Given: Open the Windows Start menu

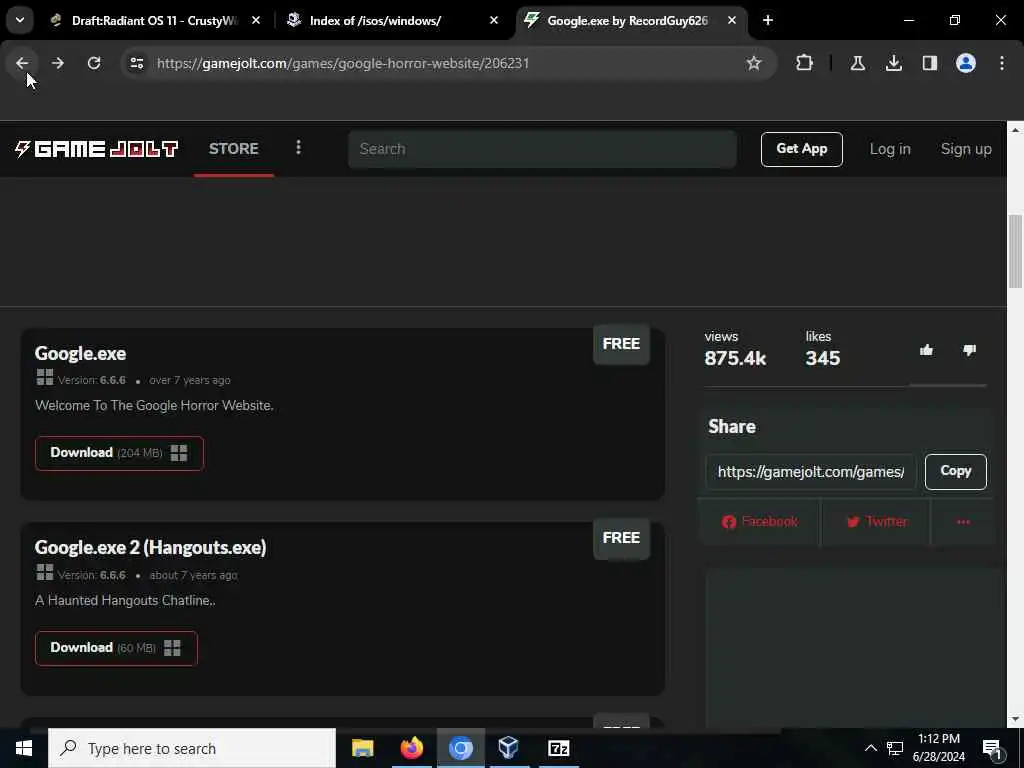Looking at the screenshot, I should (x=24, y=748).
